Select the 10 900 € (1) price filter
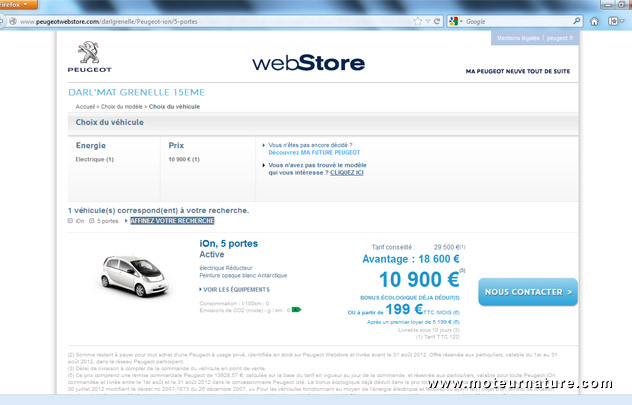Viewport: 632px width, 405px height. click(x=184, y=160)
